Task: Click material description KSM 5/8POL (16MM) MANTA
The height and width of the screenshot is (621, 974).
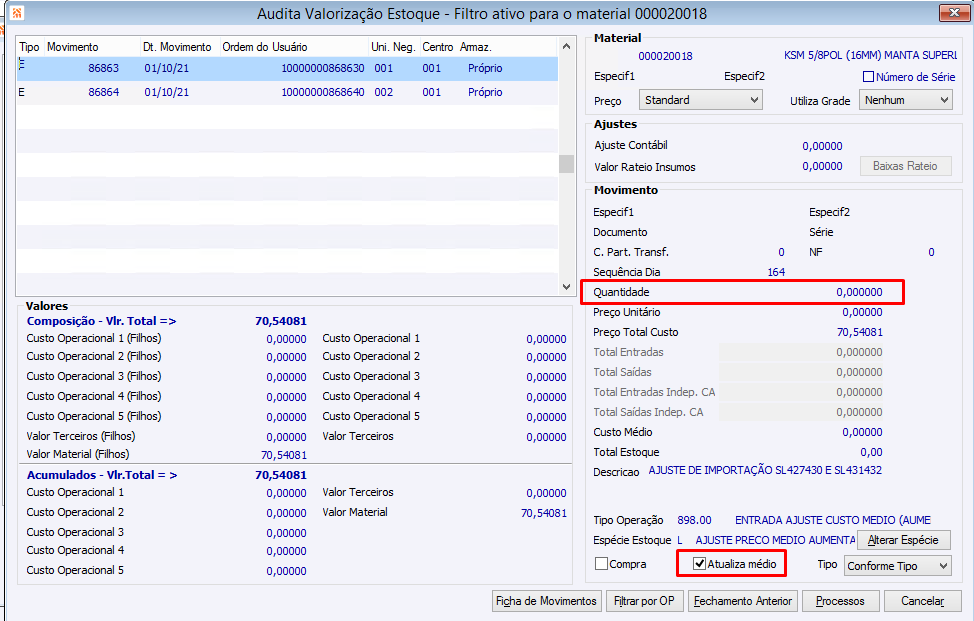Action: point(870,55)
